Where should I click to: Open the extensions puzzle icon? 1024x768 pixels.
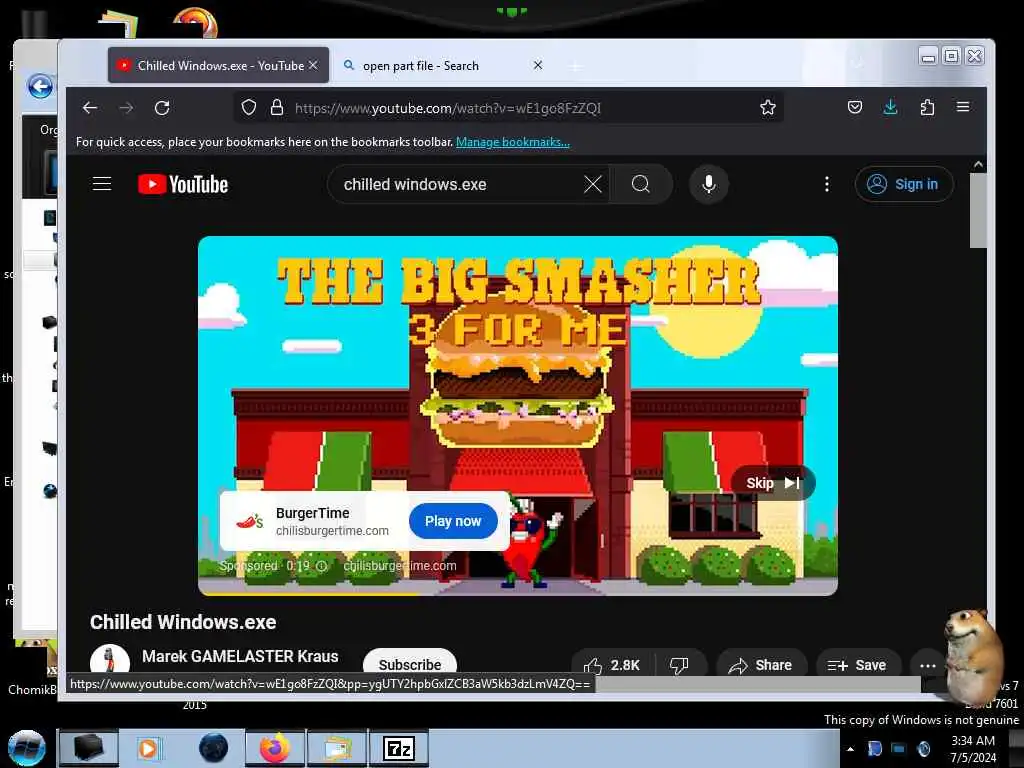[x=927, y=107]
